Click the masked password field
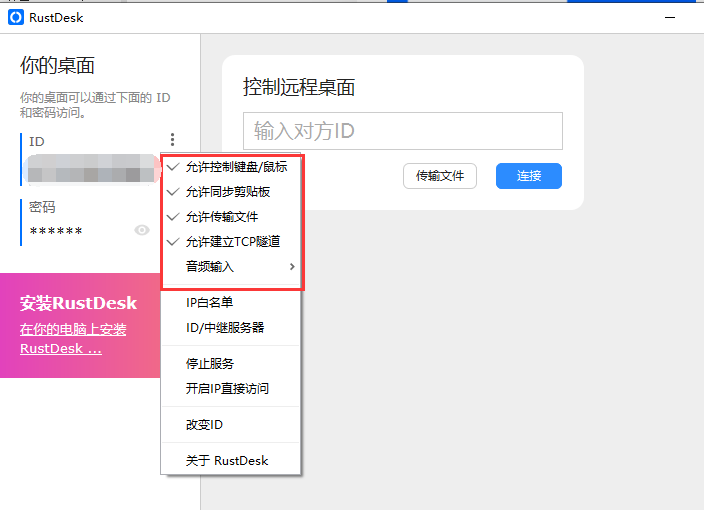Image resolution: width=704 pixels, height=510 pixels. click(x=58, y=231)
